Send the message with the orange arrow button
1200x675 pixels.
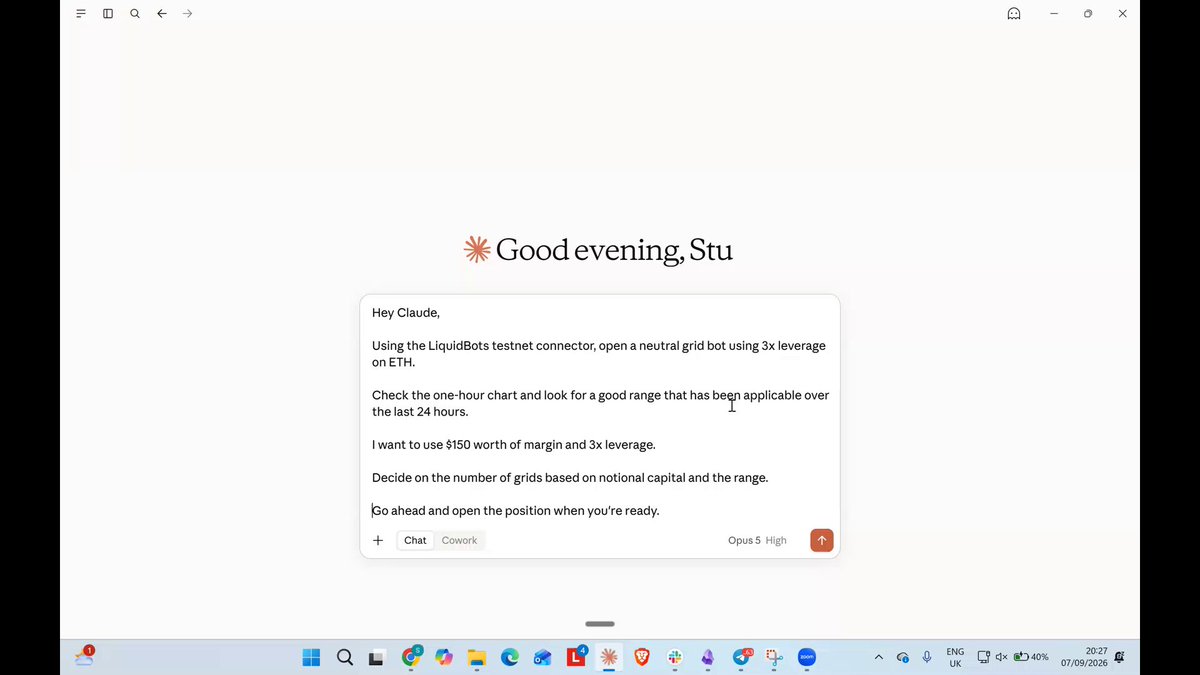coord(821,540)
